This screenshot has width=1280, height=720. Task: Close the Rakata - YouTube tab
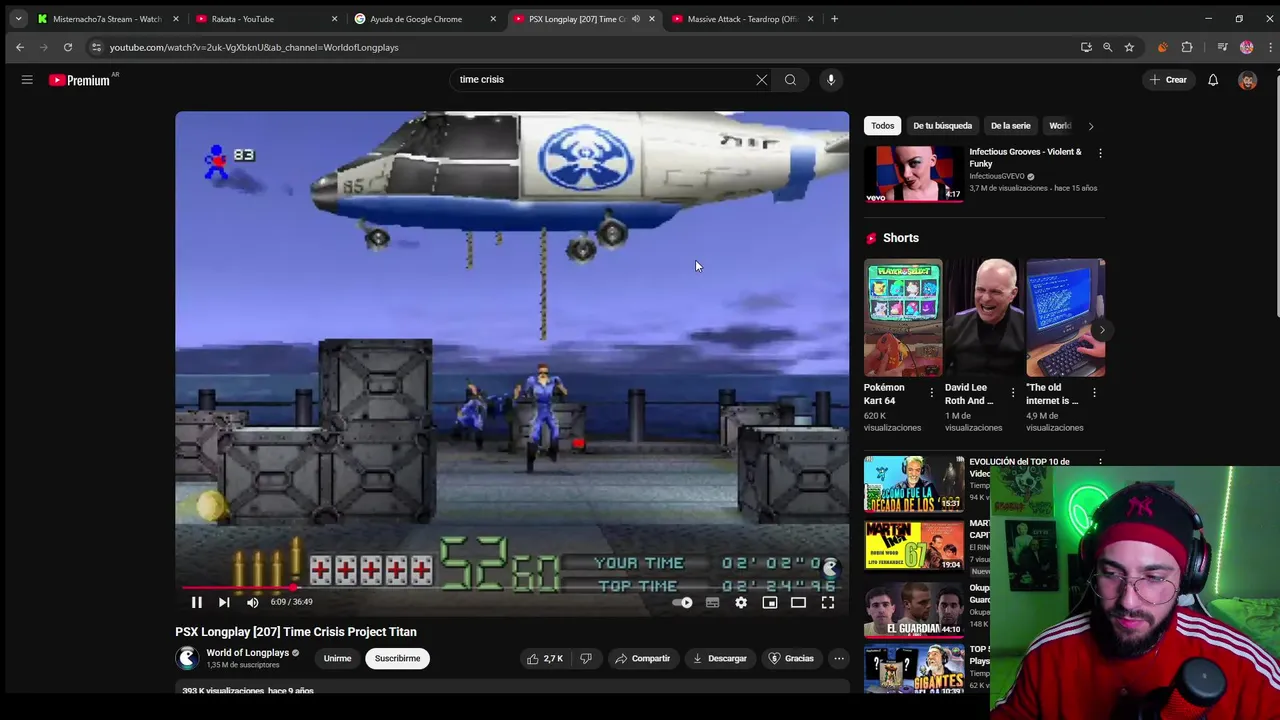tap(334, 19)
